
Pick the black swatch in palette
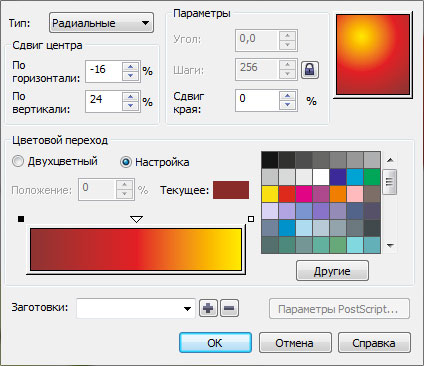(270, 160)
